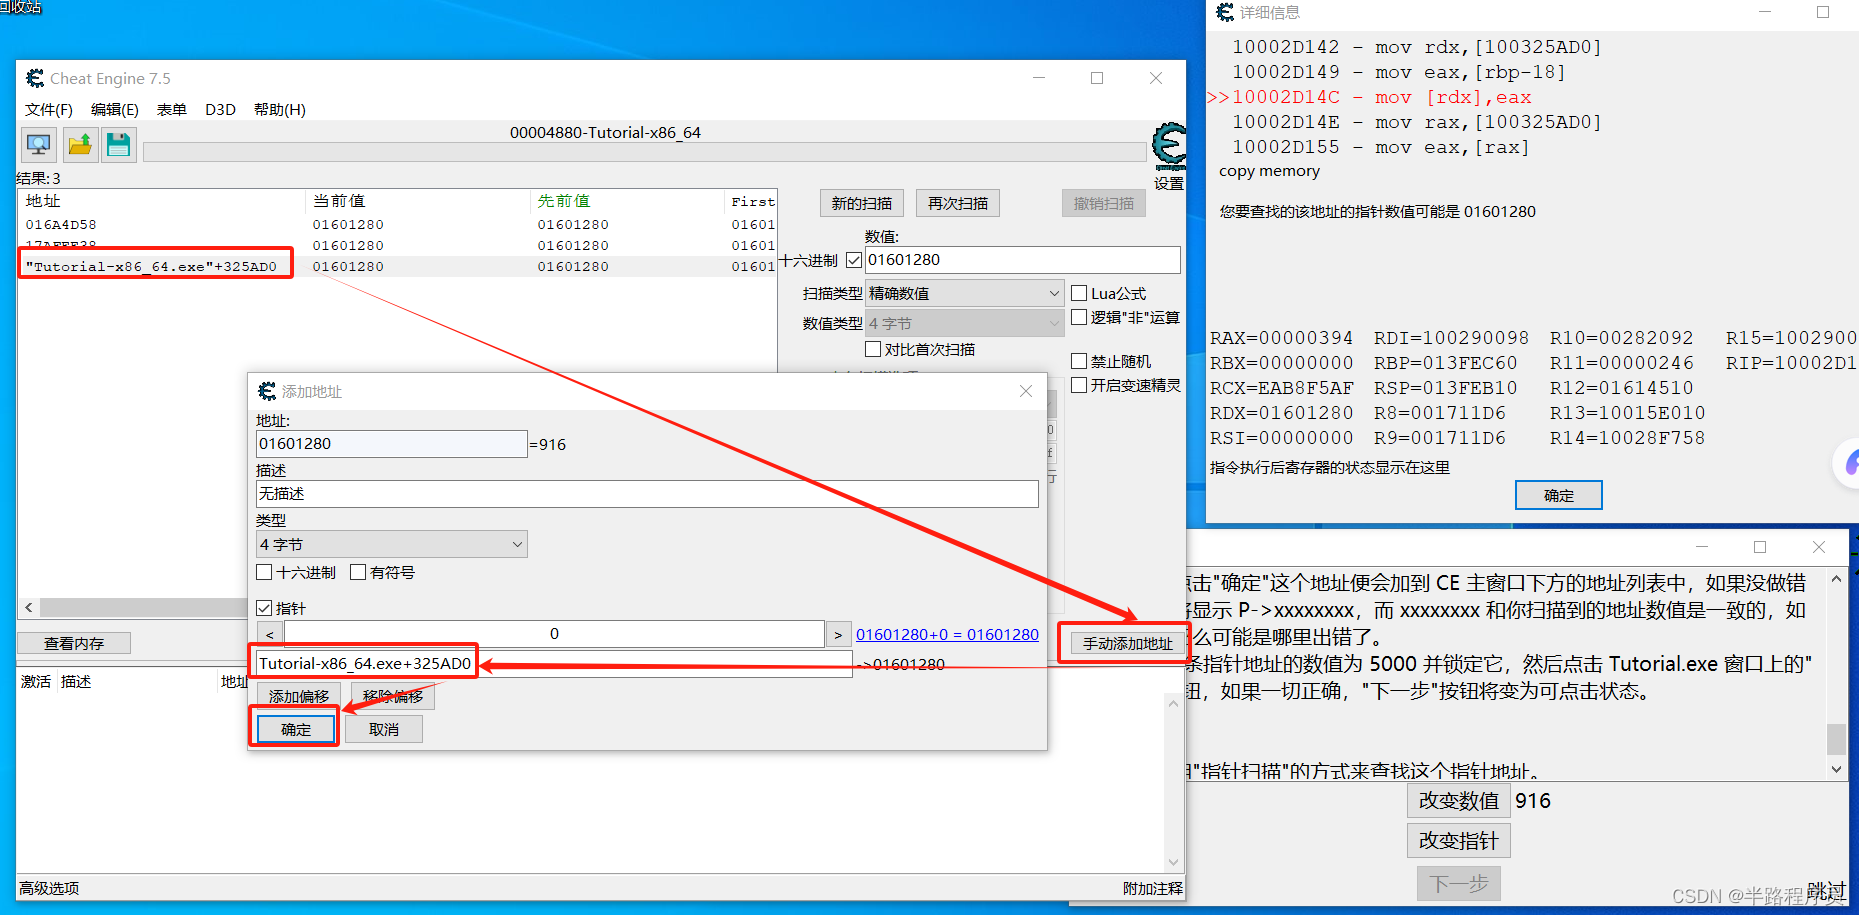Viewport: 1859px width, 915px height.
Task: Open the D3D menu
Action: click(x=220, y=109)
